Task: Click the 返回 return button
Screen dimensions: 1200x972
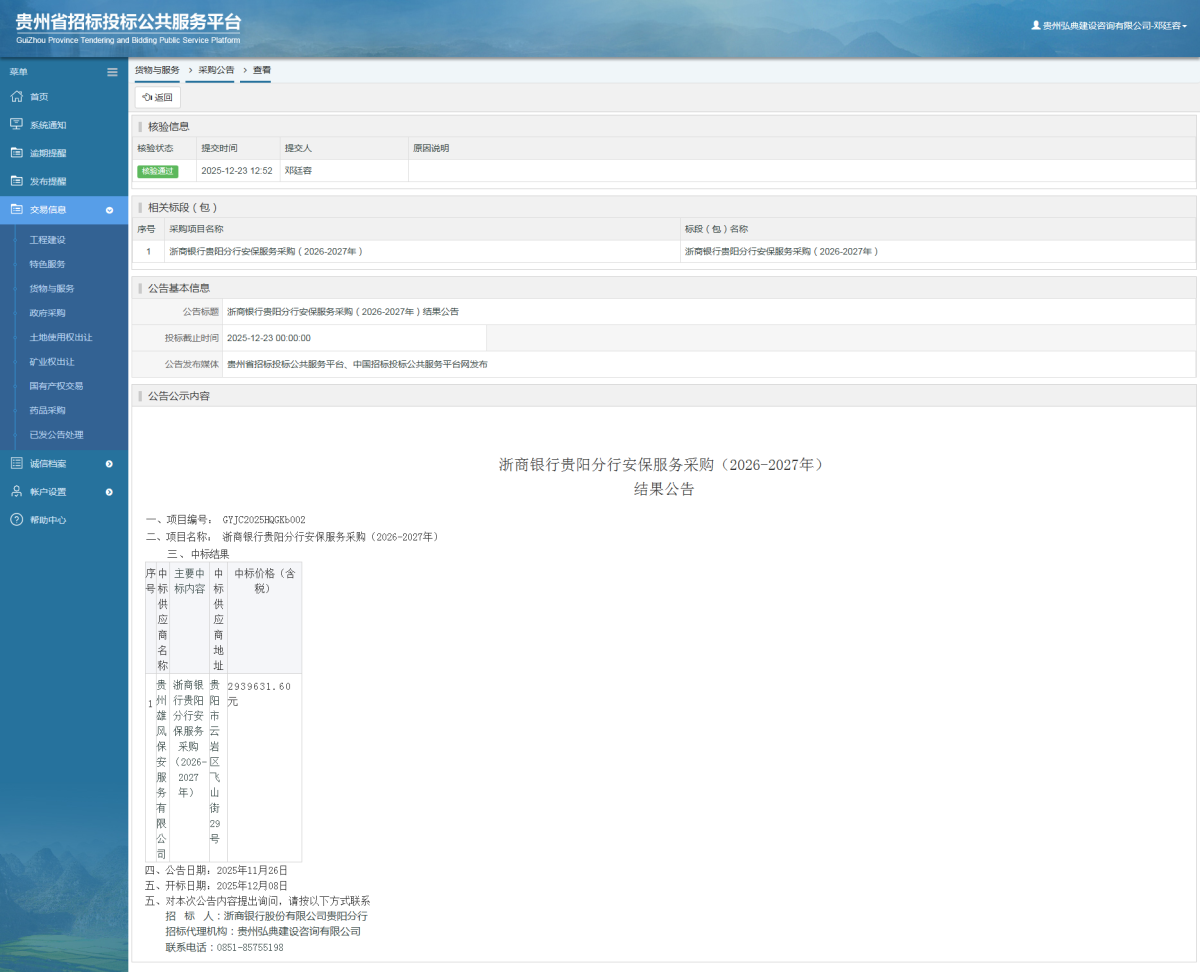Action: pyautogui.click(x=157, y=97)
